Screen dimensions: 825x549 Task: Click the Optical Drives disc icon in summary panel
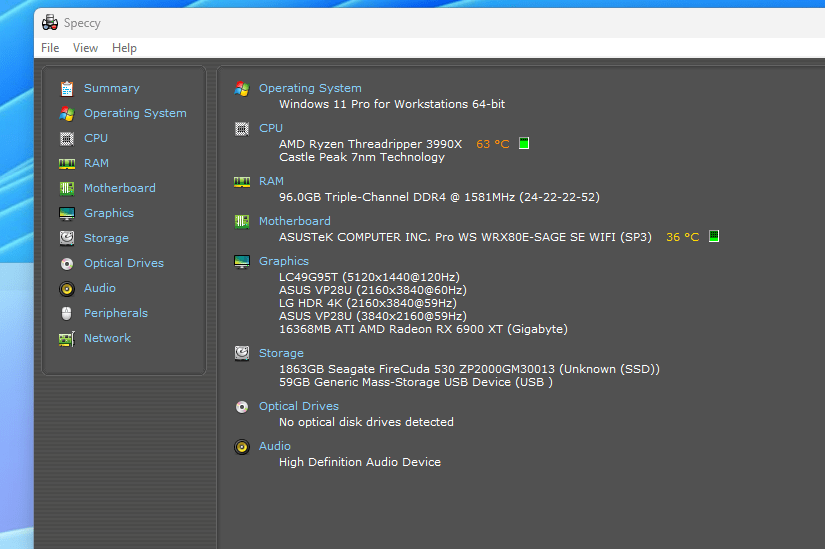[242, 407]
